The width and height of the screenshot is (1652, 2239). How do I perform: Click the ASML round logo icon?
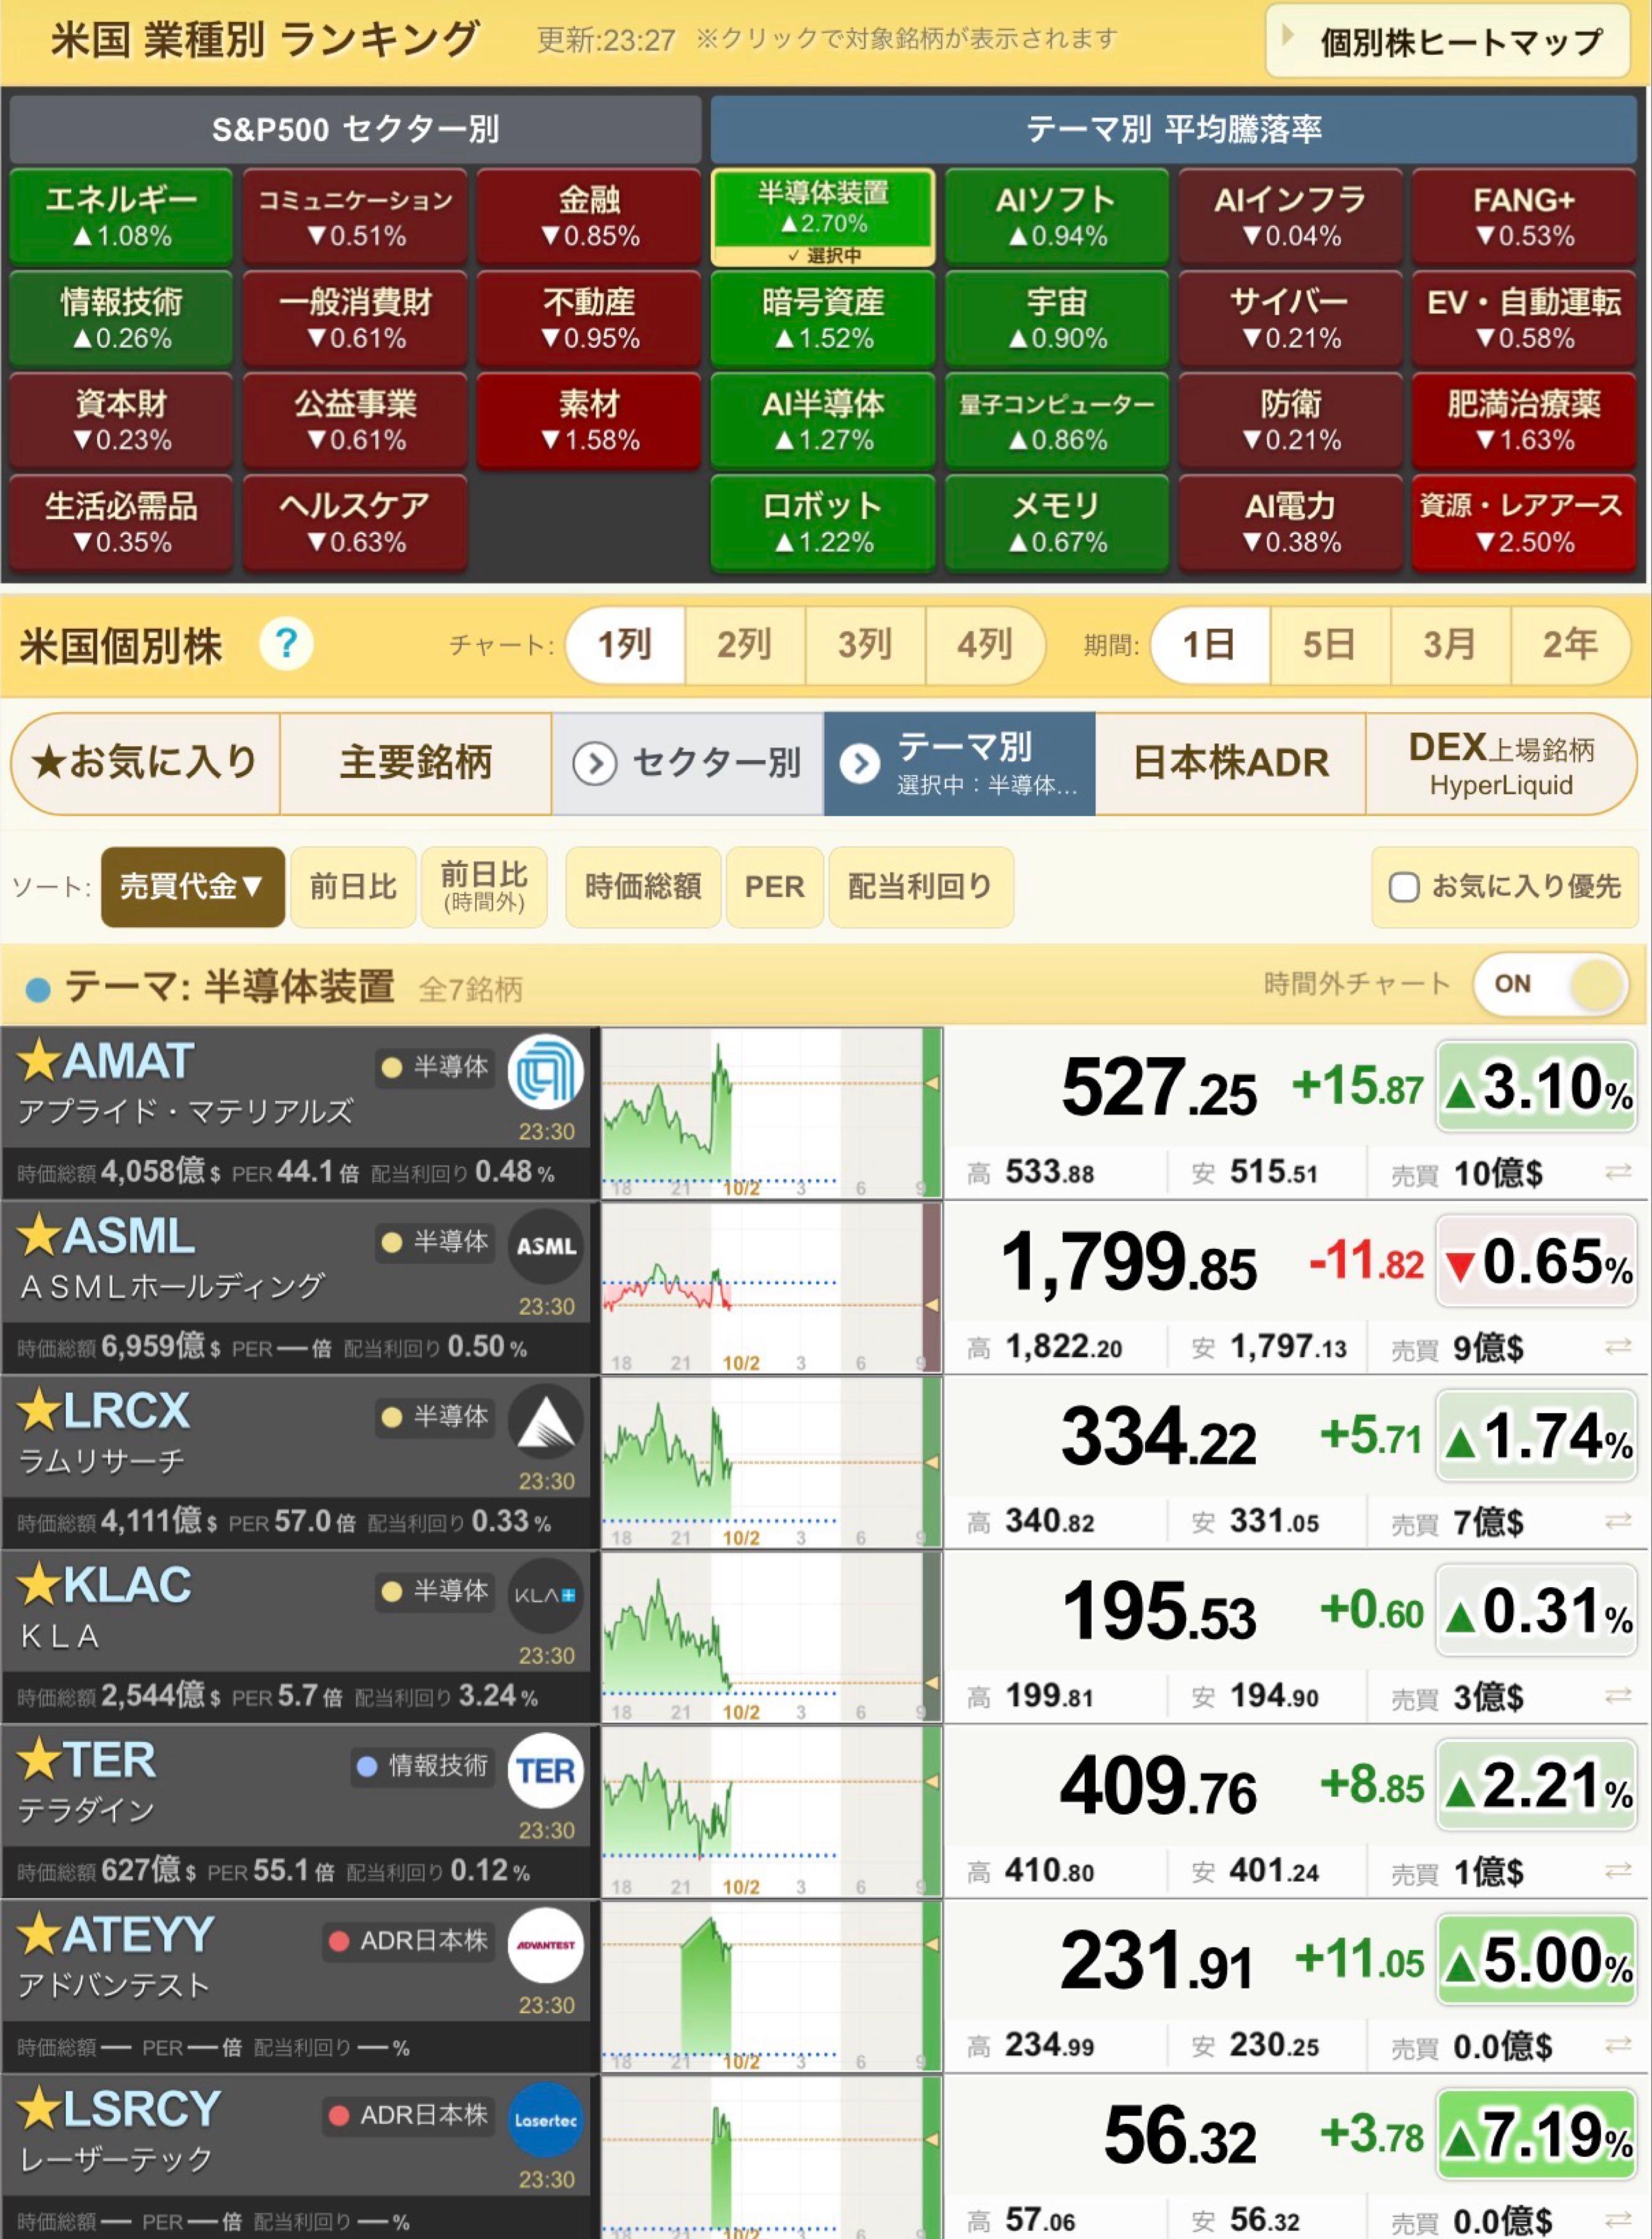click(x=545, y=1246)
